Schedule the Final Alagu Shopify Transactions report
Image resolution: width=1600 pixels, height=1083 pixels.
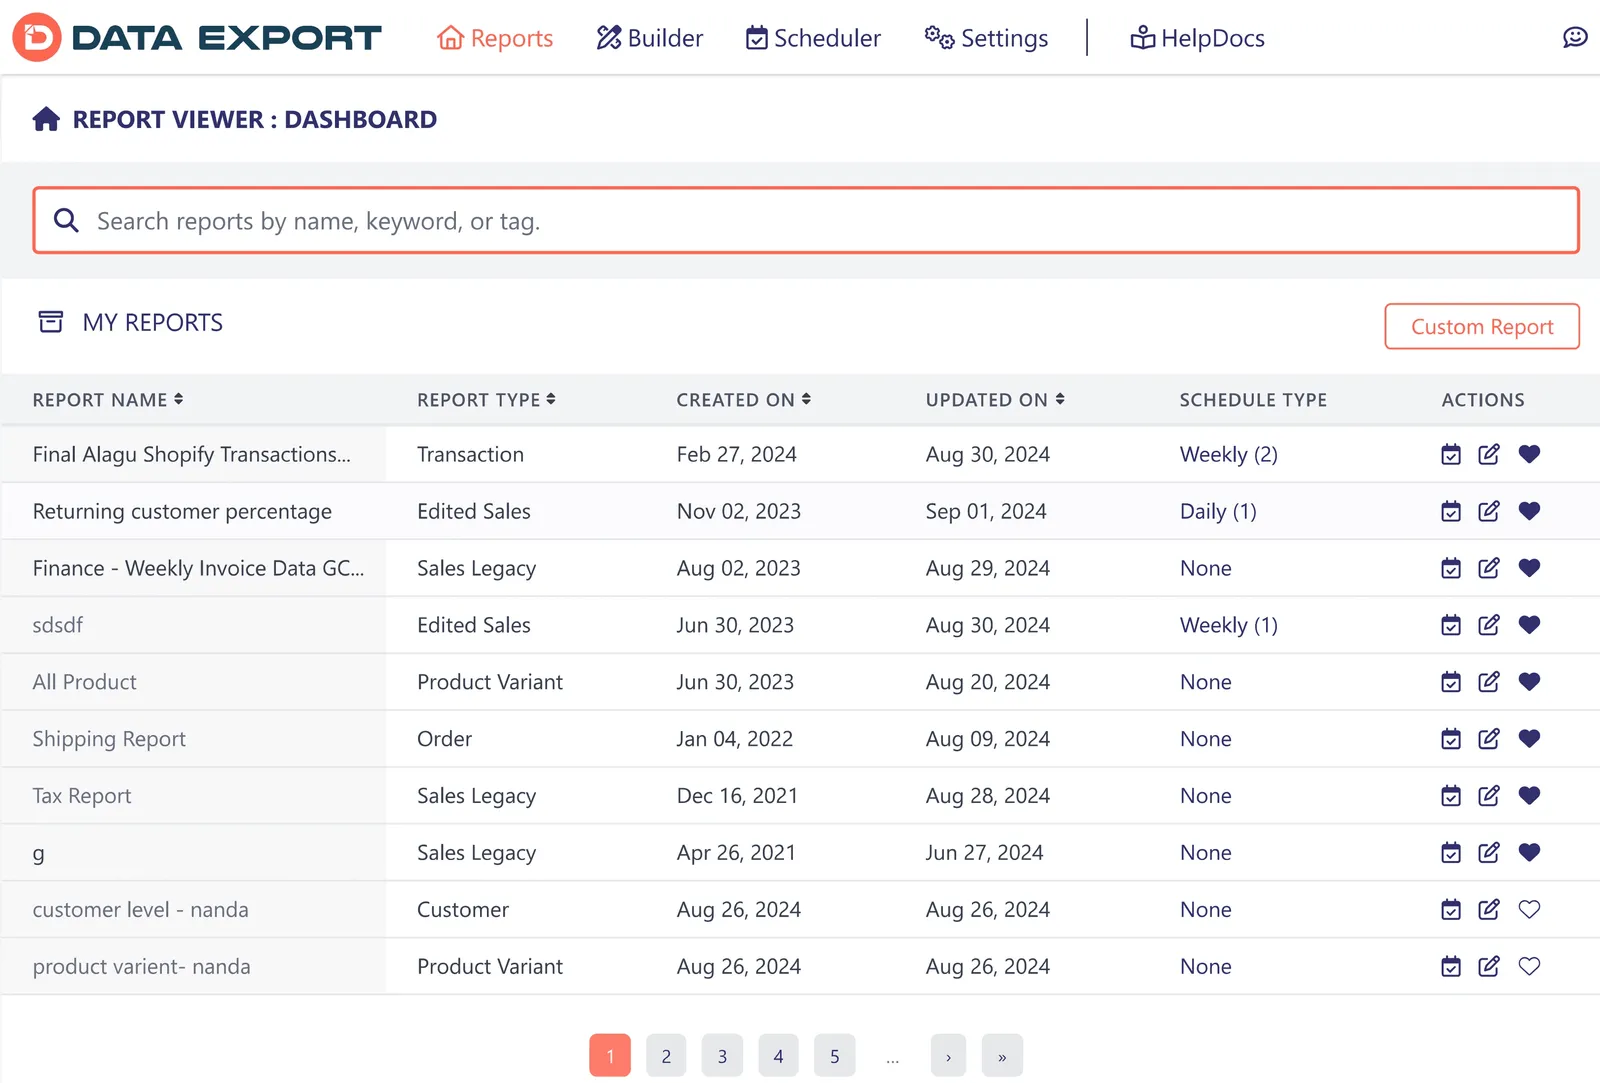click(x=1451, y=455)
